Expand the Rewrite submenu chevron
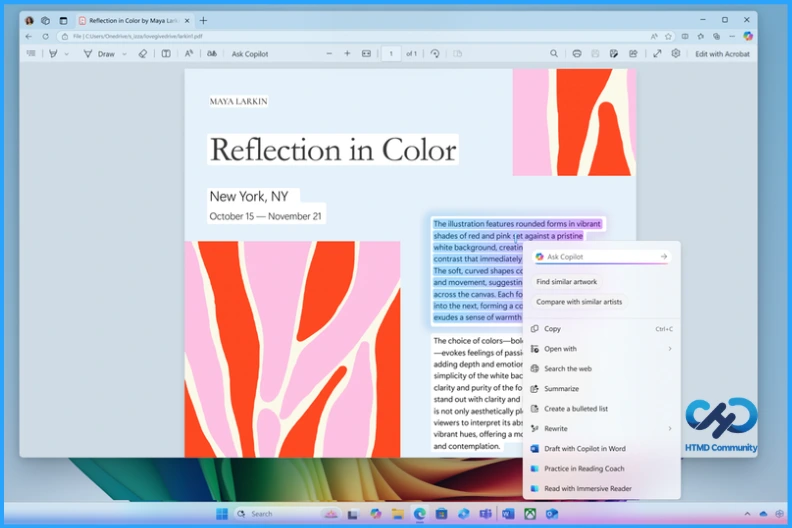 tap(670, 428)
